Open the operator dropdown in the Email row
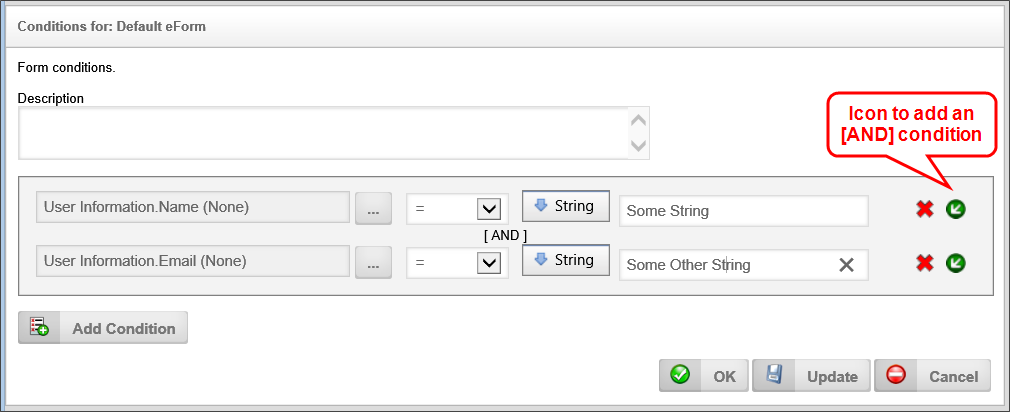 pos(488,263)
